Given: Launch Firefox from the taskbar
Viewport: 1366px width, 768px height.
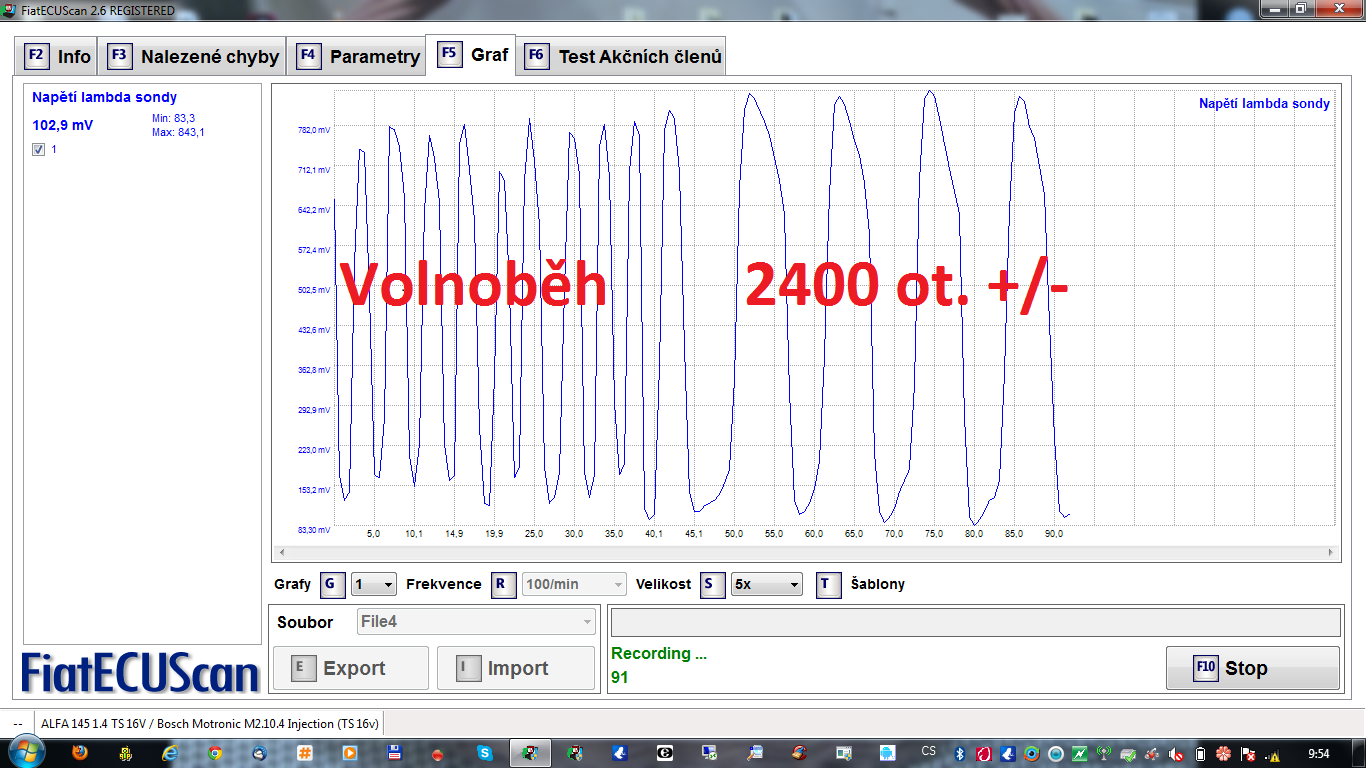Looking at the screenshot, I should (80, 753).
